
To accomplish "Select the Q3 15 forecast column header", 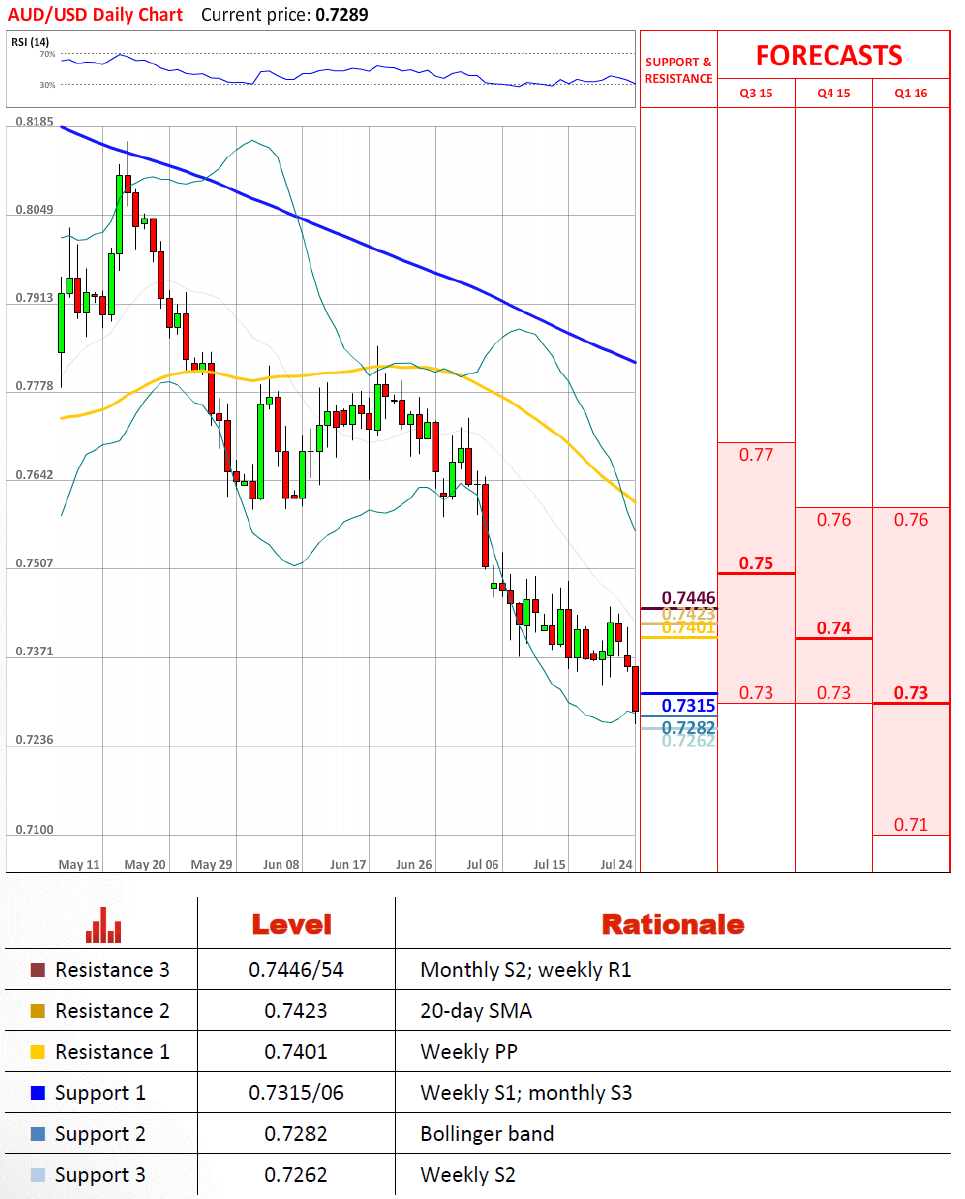I will click(755, 93).
